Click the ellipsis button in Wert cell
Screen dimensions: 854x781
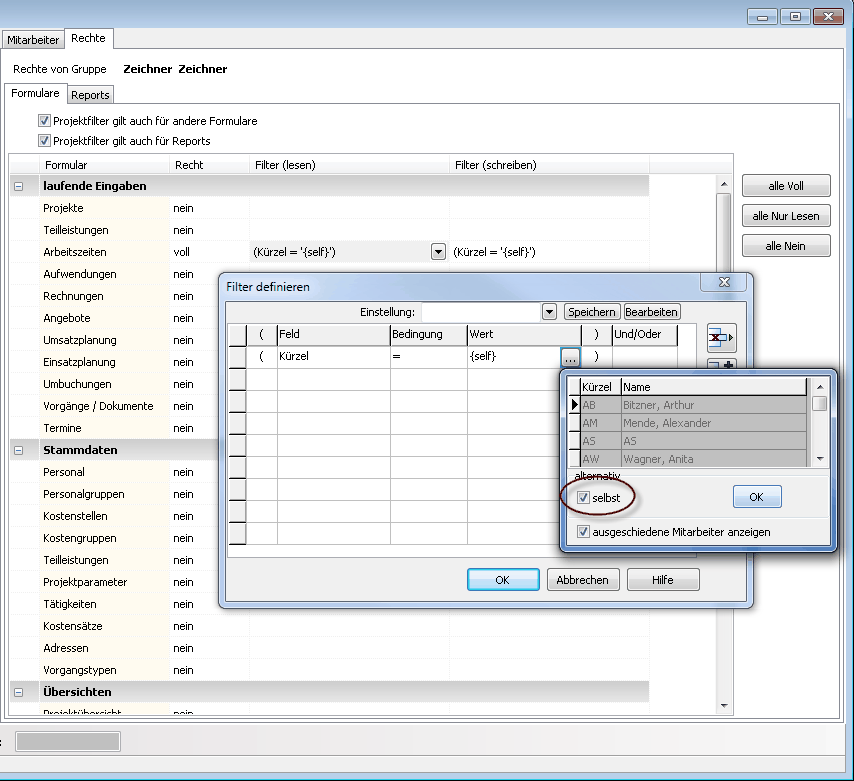tap(570, 356)
